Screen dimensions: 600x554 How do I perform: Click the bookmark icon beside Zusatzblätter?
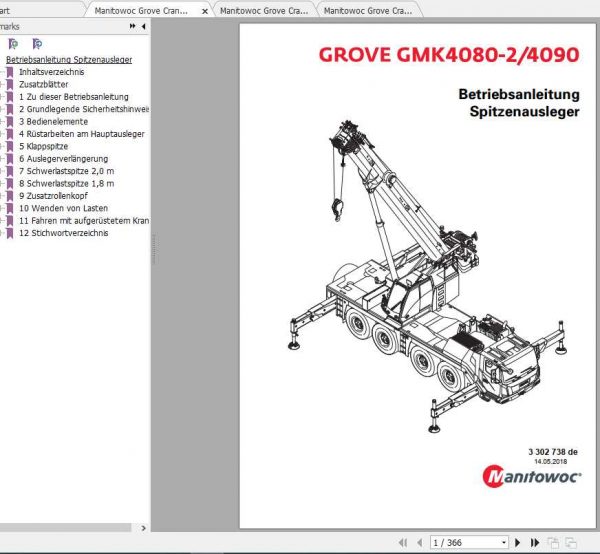click(10, 84)
